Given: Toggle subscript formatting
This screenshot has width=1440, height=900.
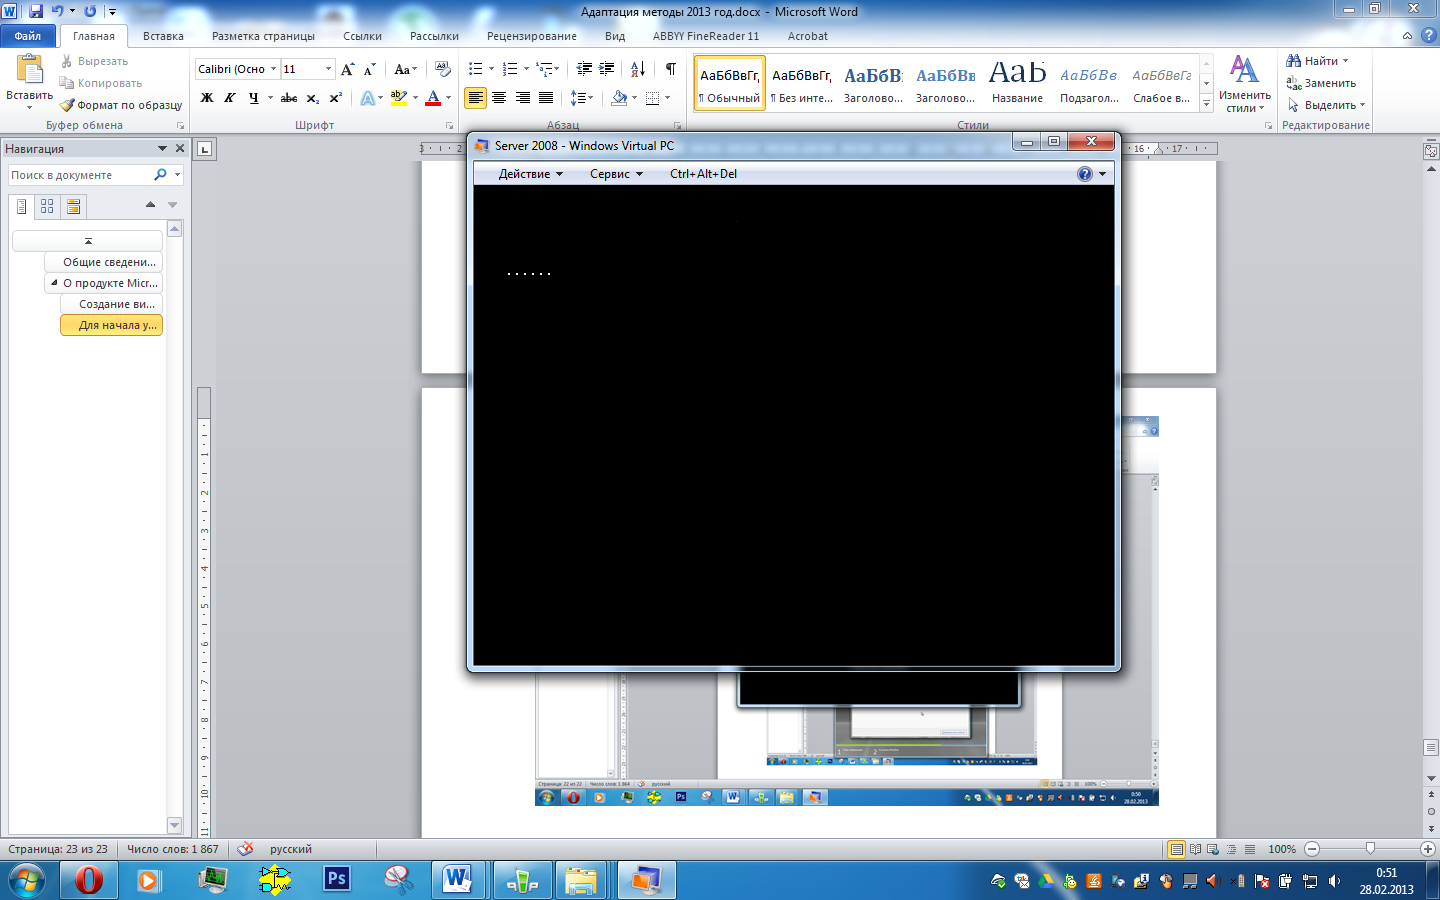Looking at the screenshot, I should (312, 98).
